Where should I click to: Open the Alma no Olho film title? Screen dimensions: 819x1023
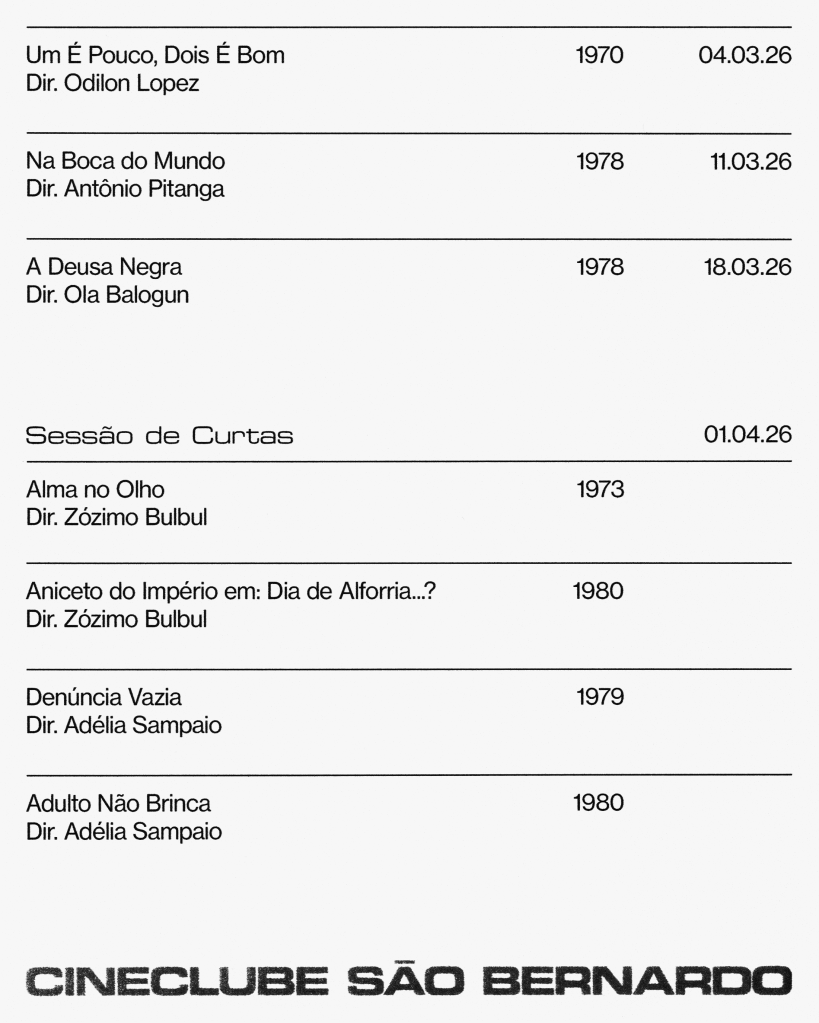[95, 490]
